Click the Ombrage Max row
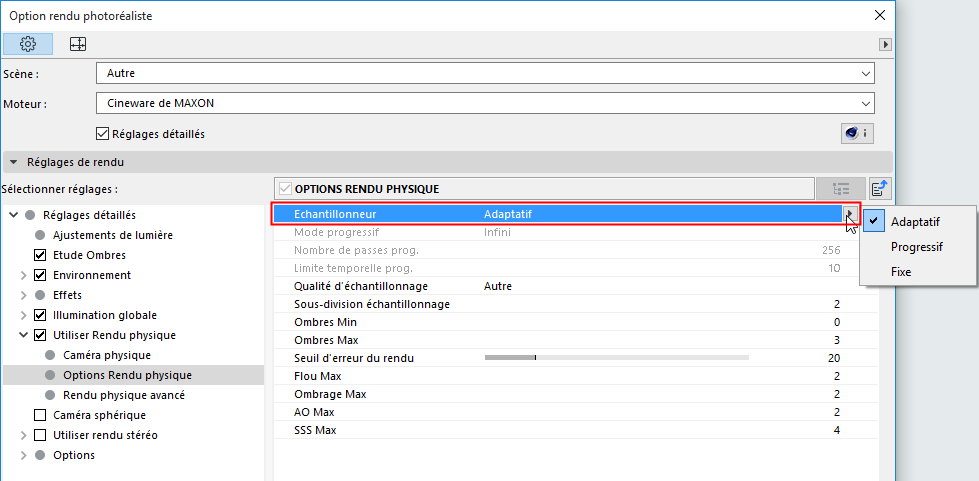979x481 pixels. click(576, 394)
